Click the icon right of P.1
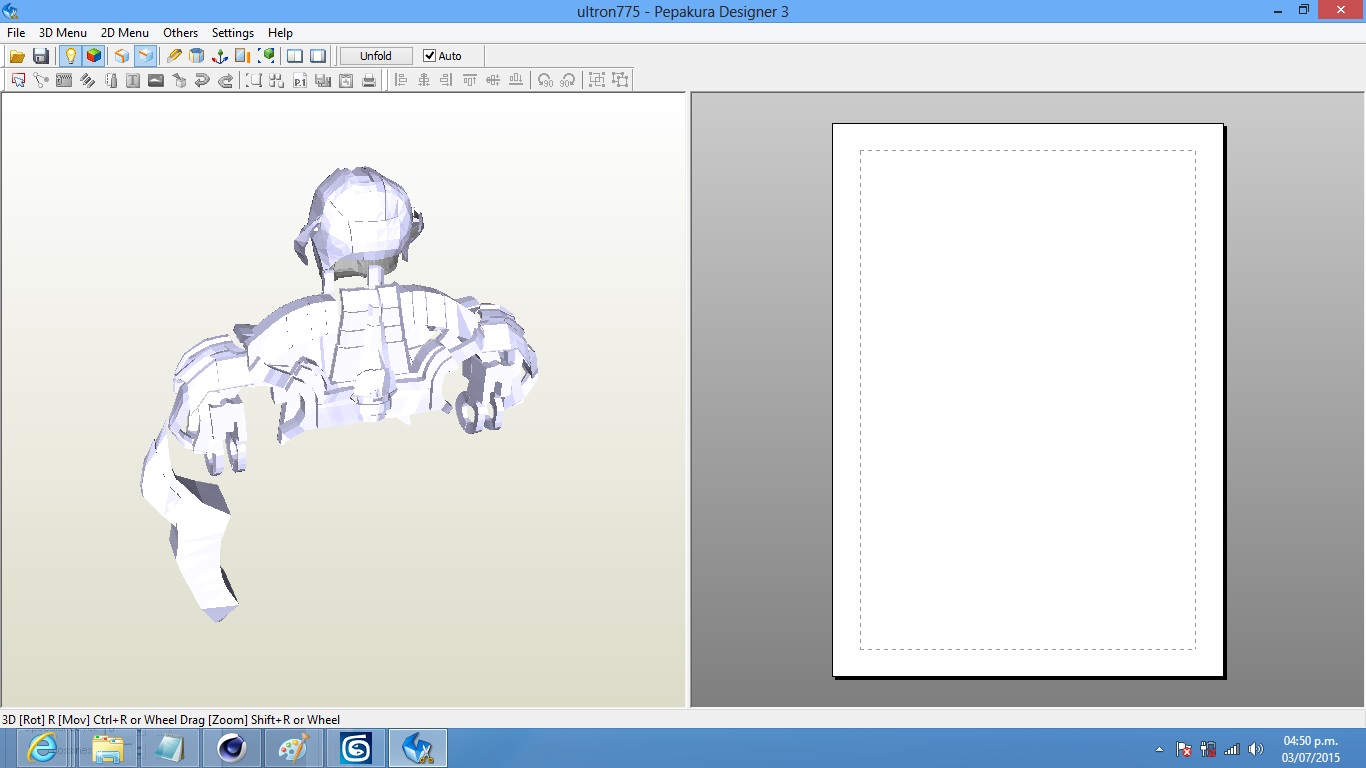Viewport: 1366px width, 768px height. coord(323,80)
